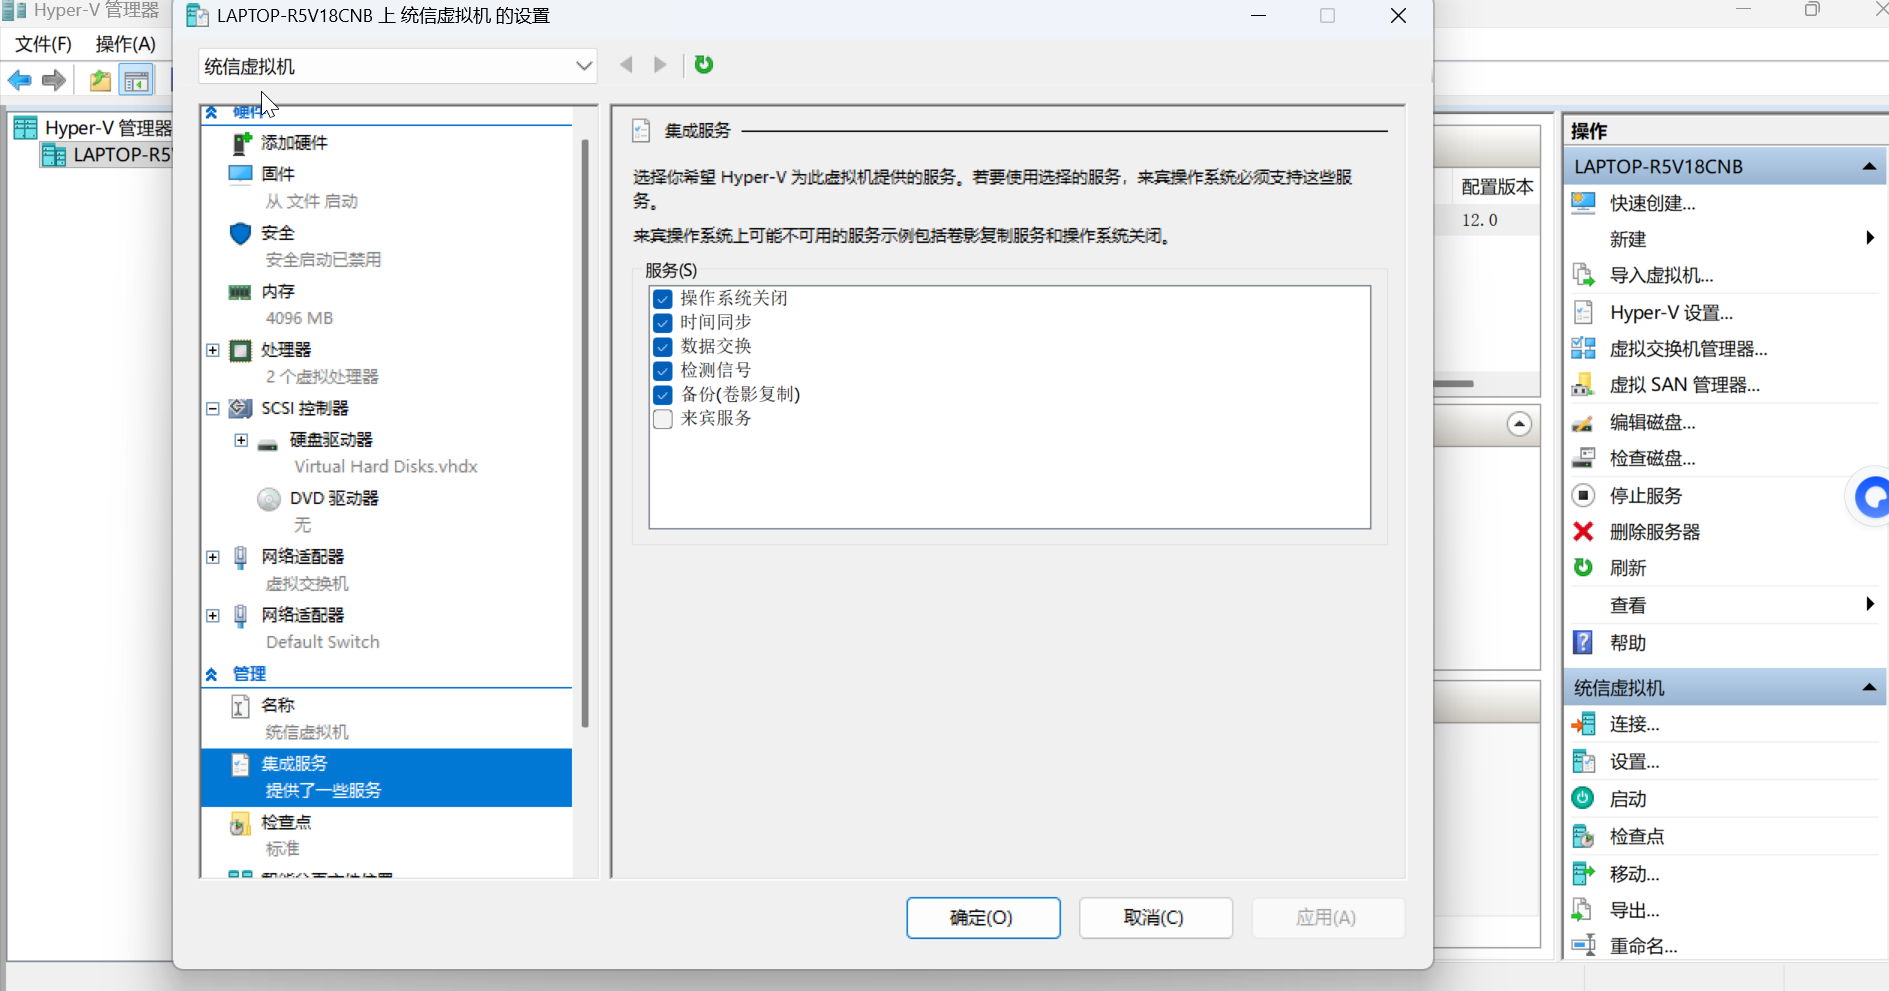The width and height of the screenshot is (1889, 991).
Task: Expand the 网络适配器 Default Switch node
Action: pos(213,615)
